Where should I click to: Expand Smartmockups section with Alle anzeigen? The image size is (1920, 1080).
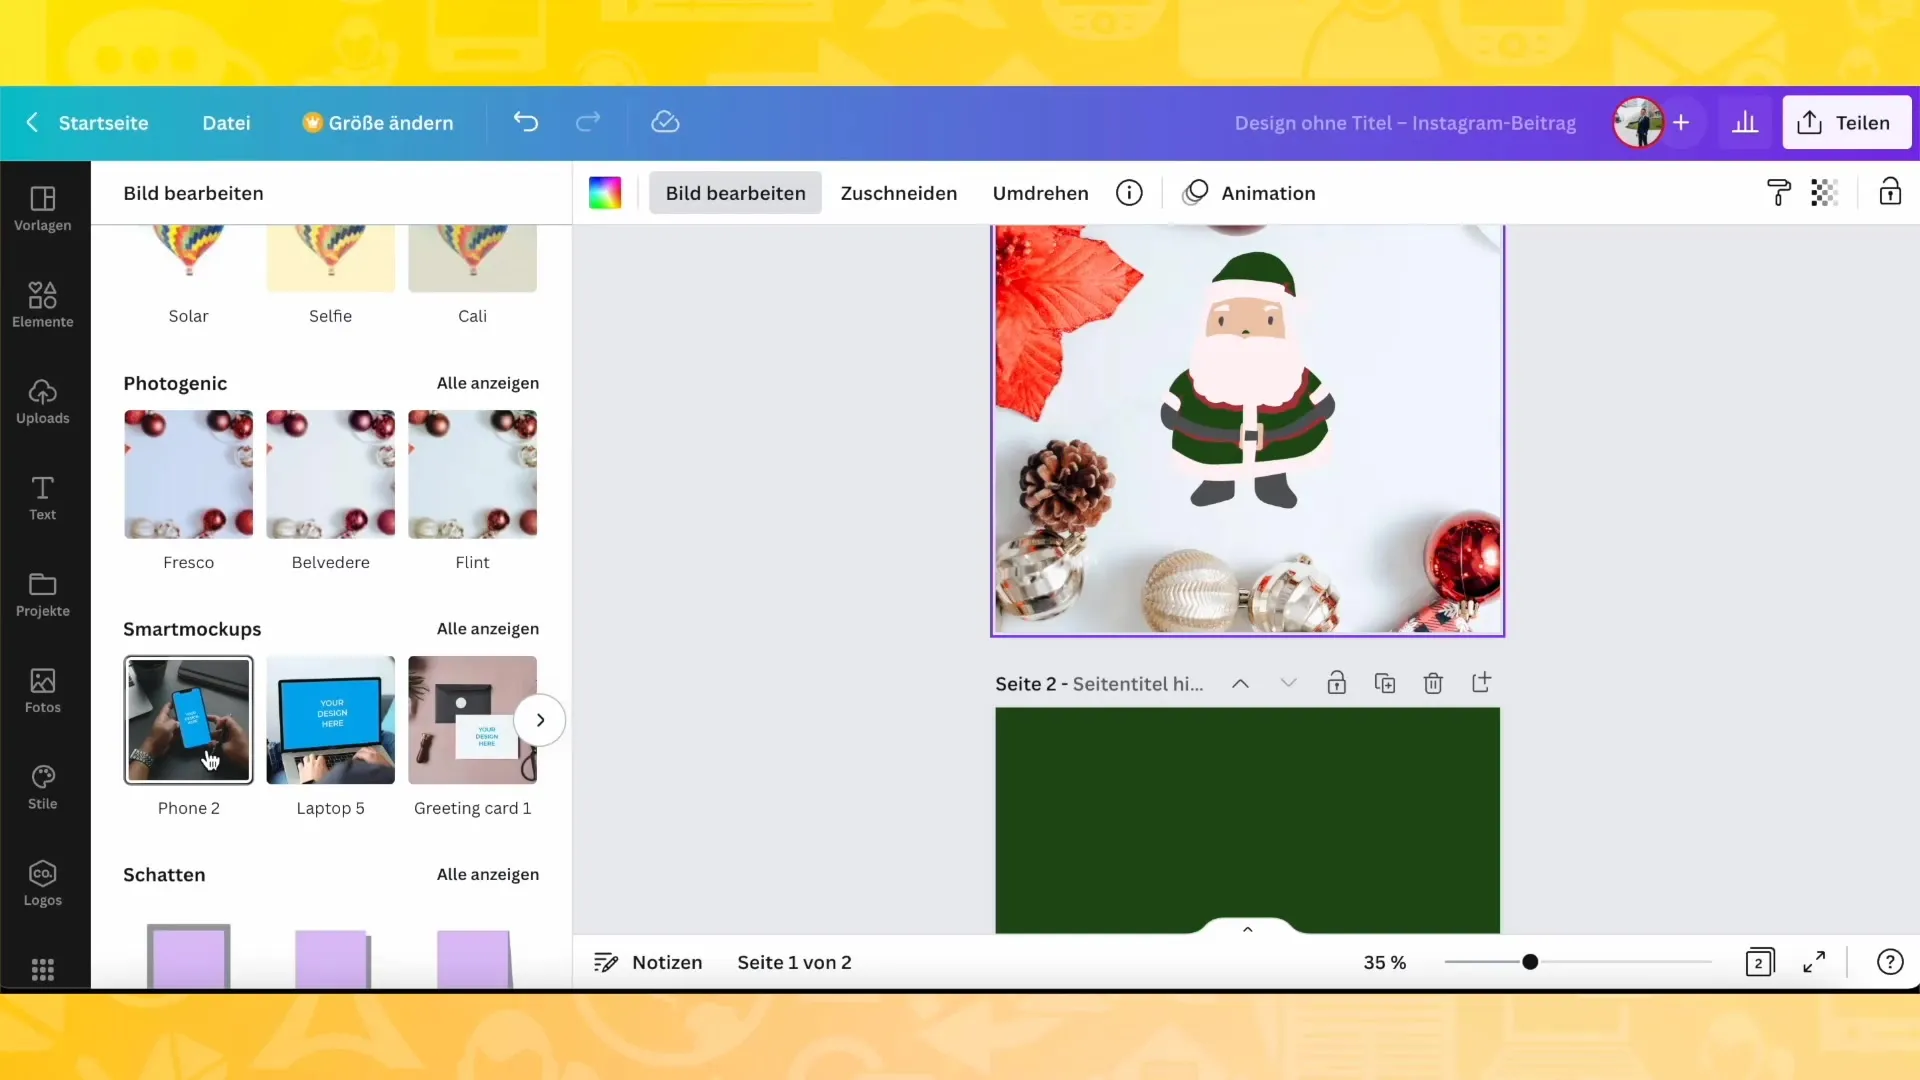coord(488,628)
